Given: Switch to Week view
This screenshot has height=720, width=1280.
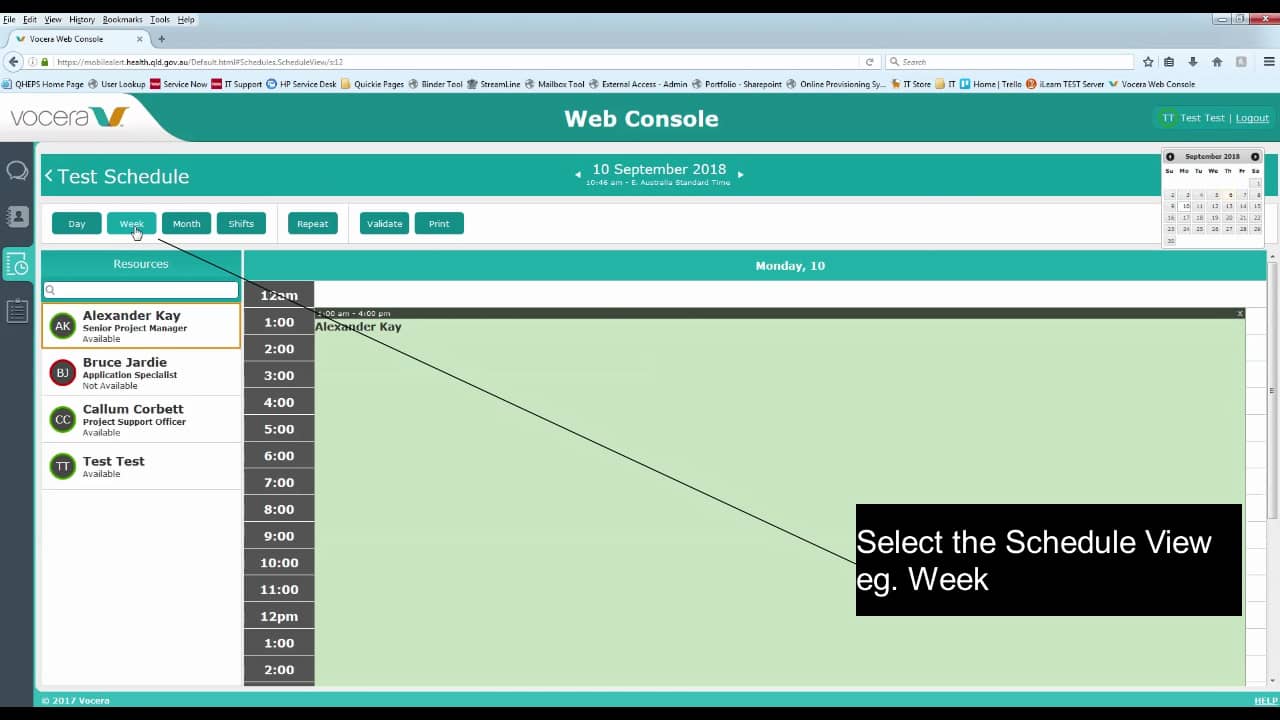Looking at the screenshot, I should 132,224.
